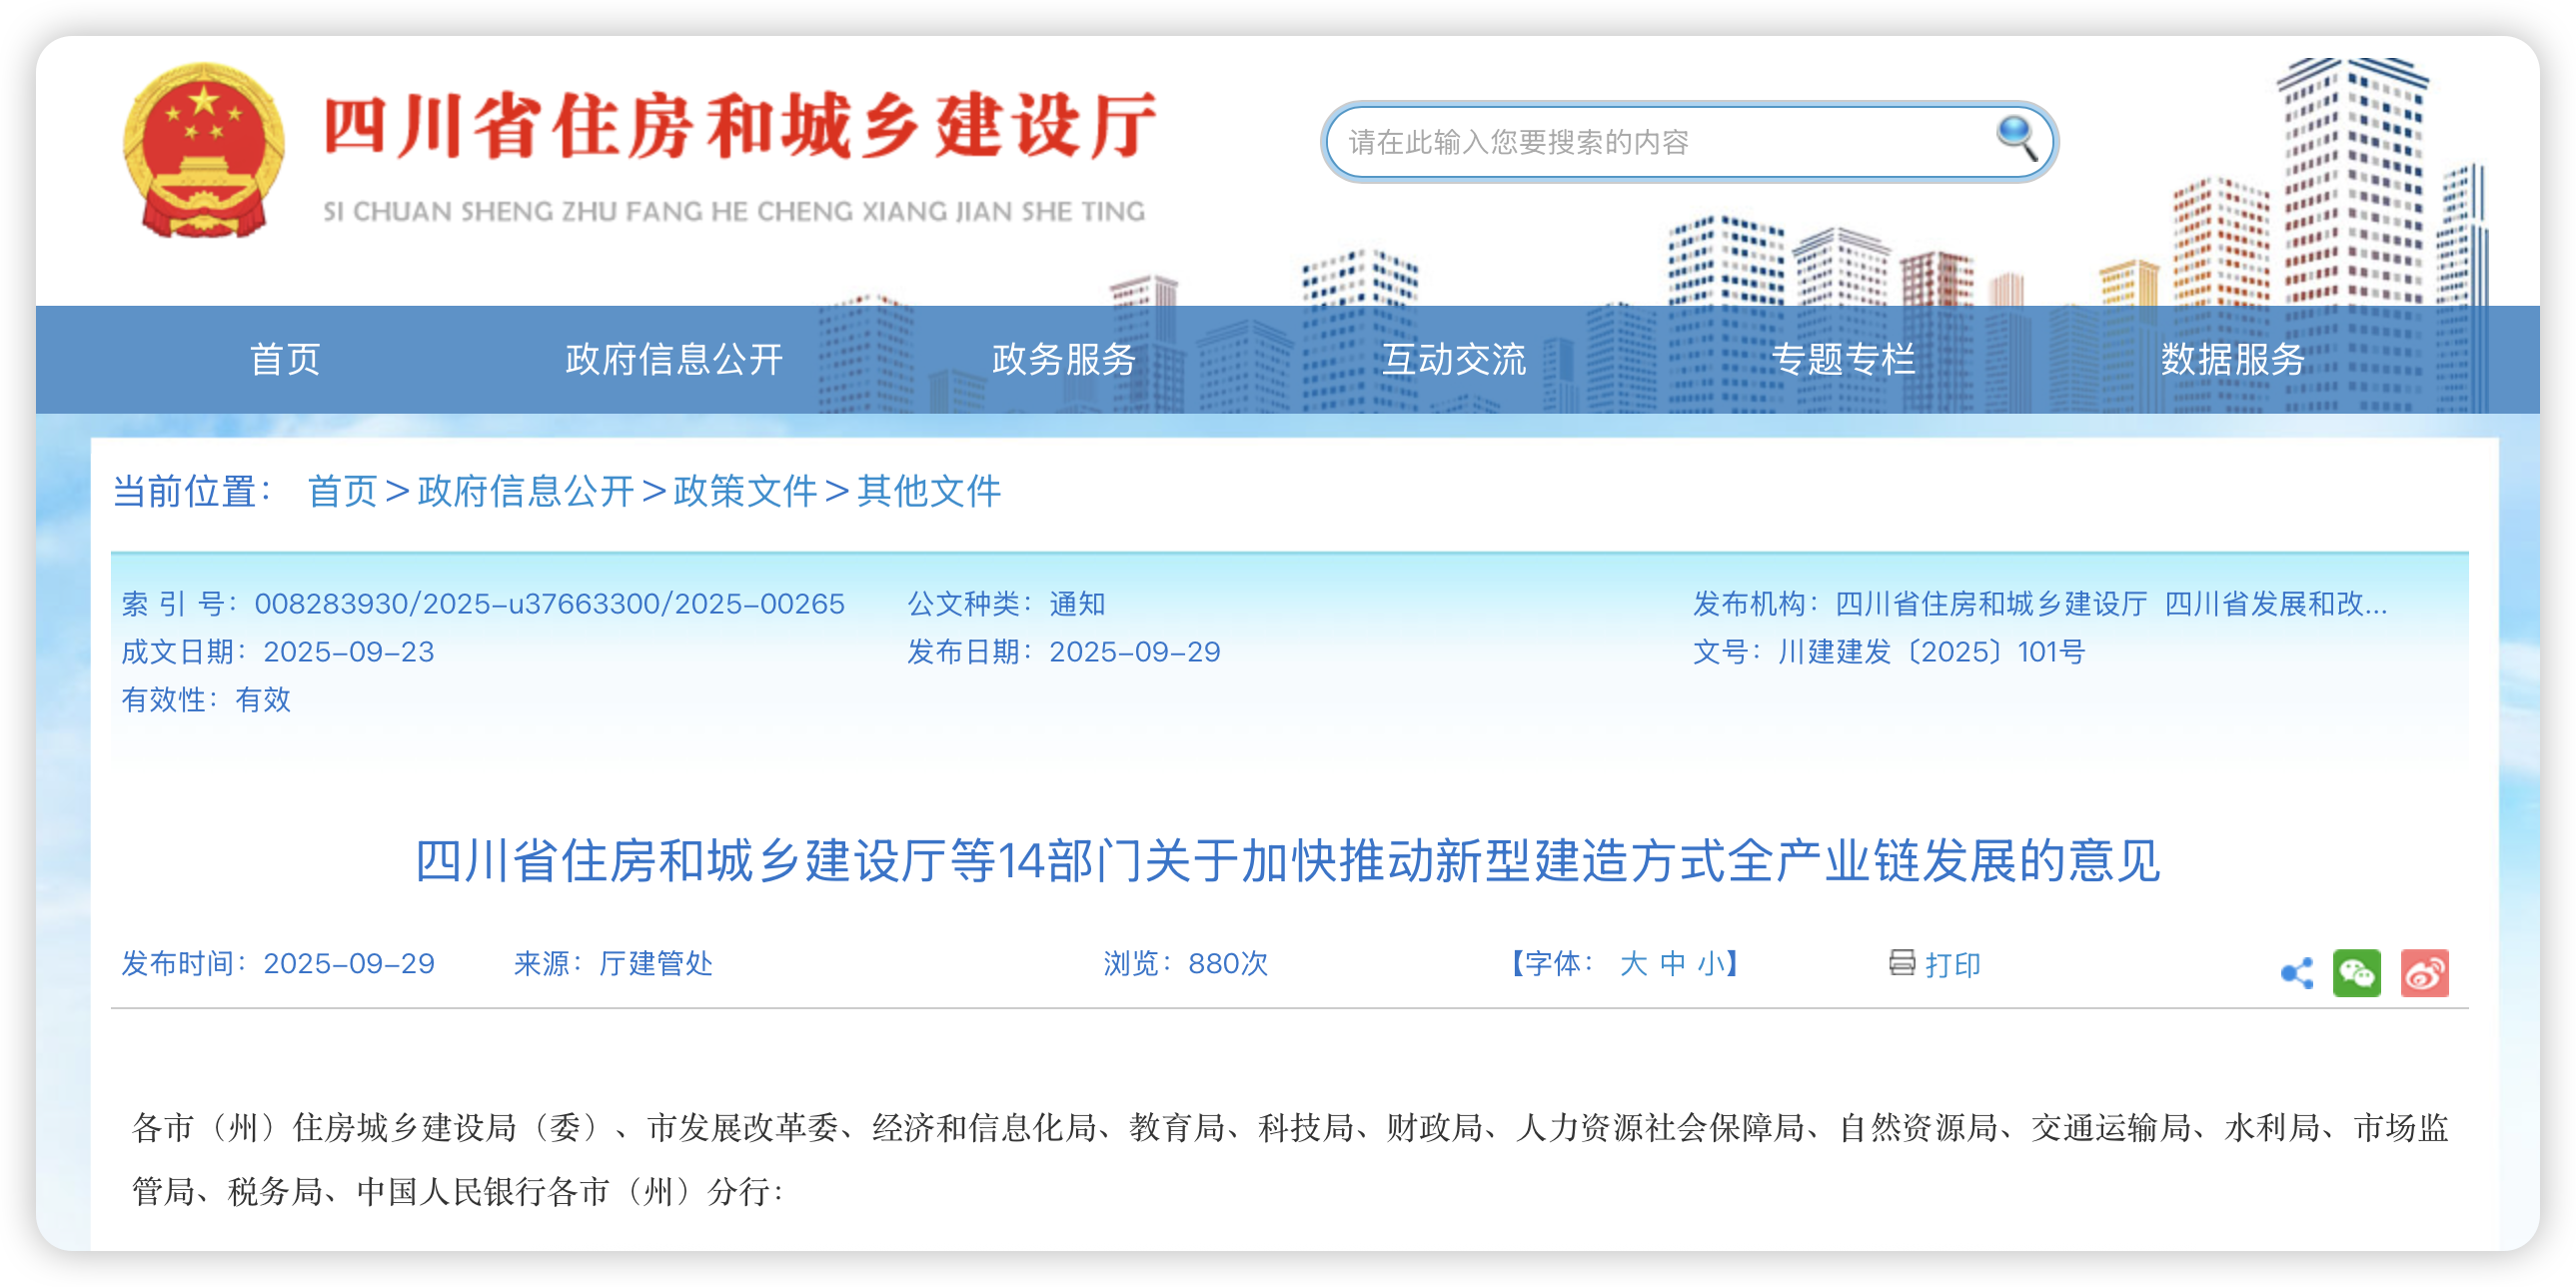Select 专题专栏 in navigation bar
Screen dimensions: 2576x1287
(1843, 359)
